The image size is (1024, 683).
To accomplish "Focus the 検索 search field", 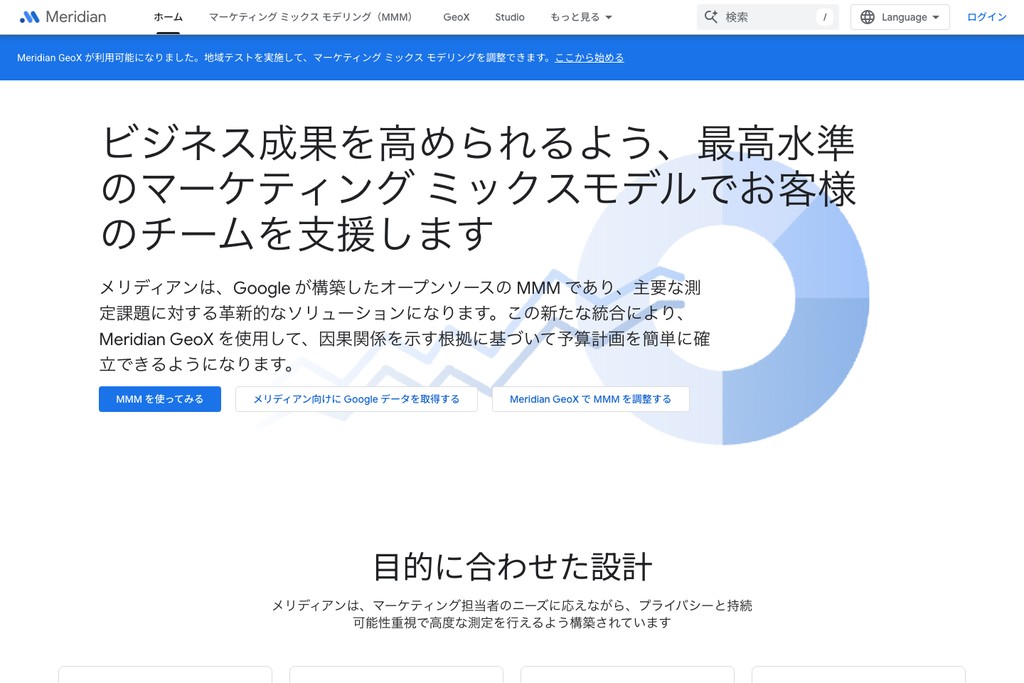I will [x=767, y=17].
